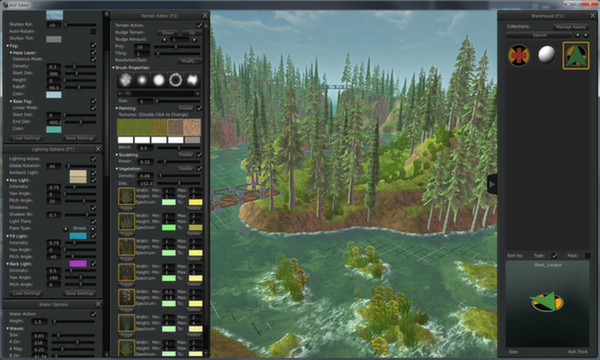Close the Lighting Options panel
This screenshot has width=600, height=360.
pos(98,149)
